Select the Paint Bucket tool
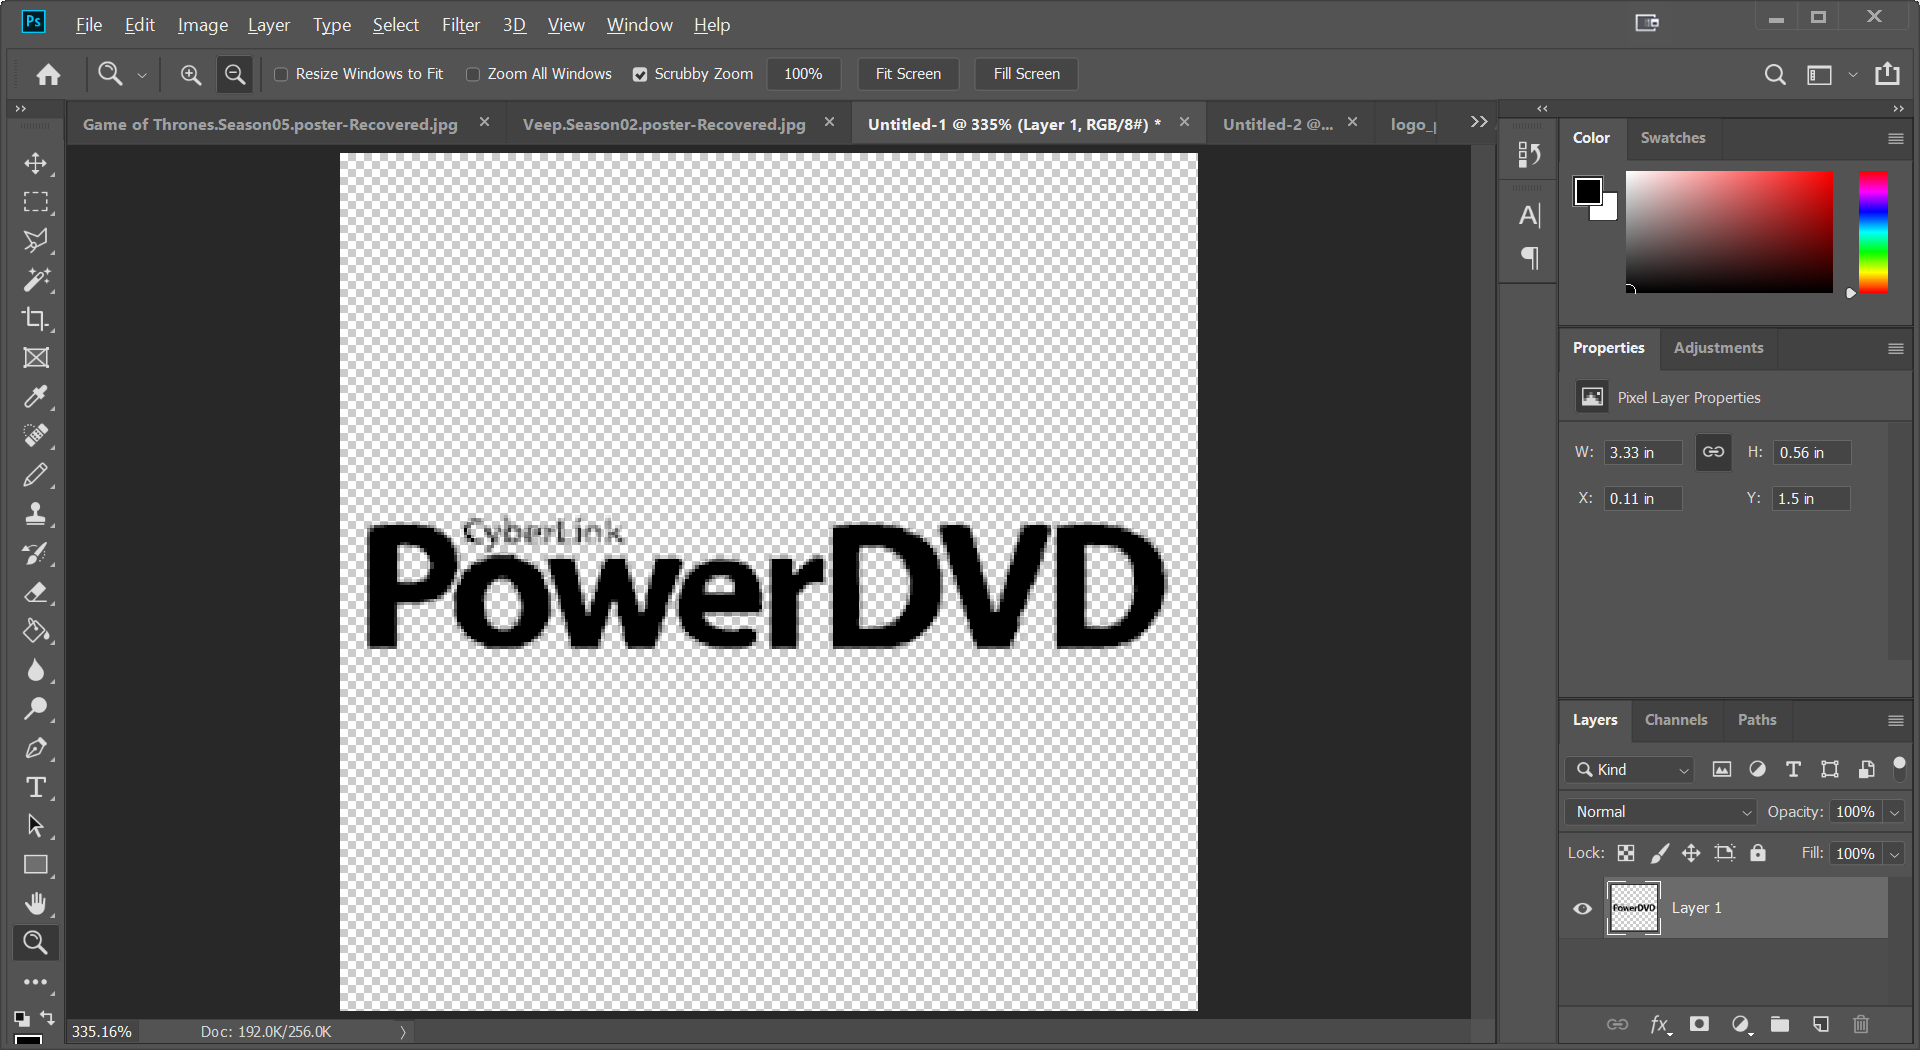The width and height of the screenshot is (1920, 1050). (36, 631)
